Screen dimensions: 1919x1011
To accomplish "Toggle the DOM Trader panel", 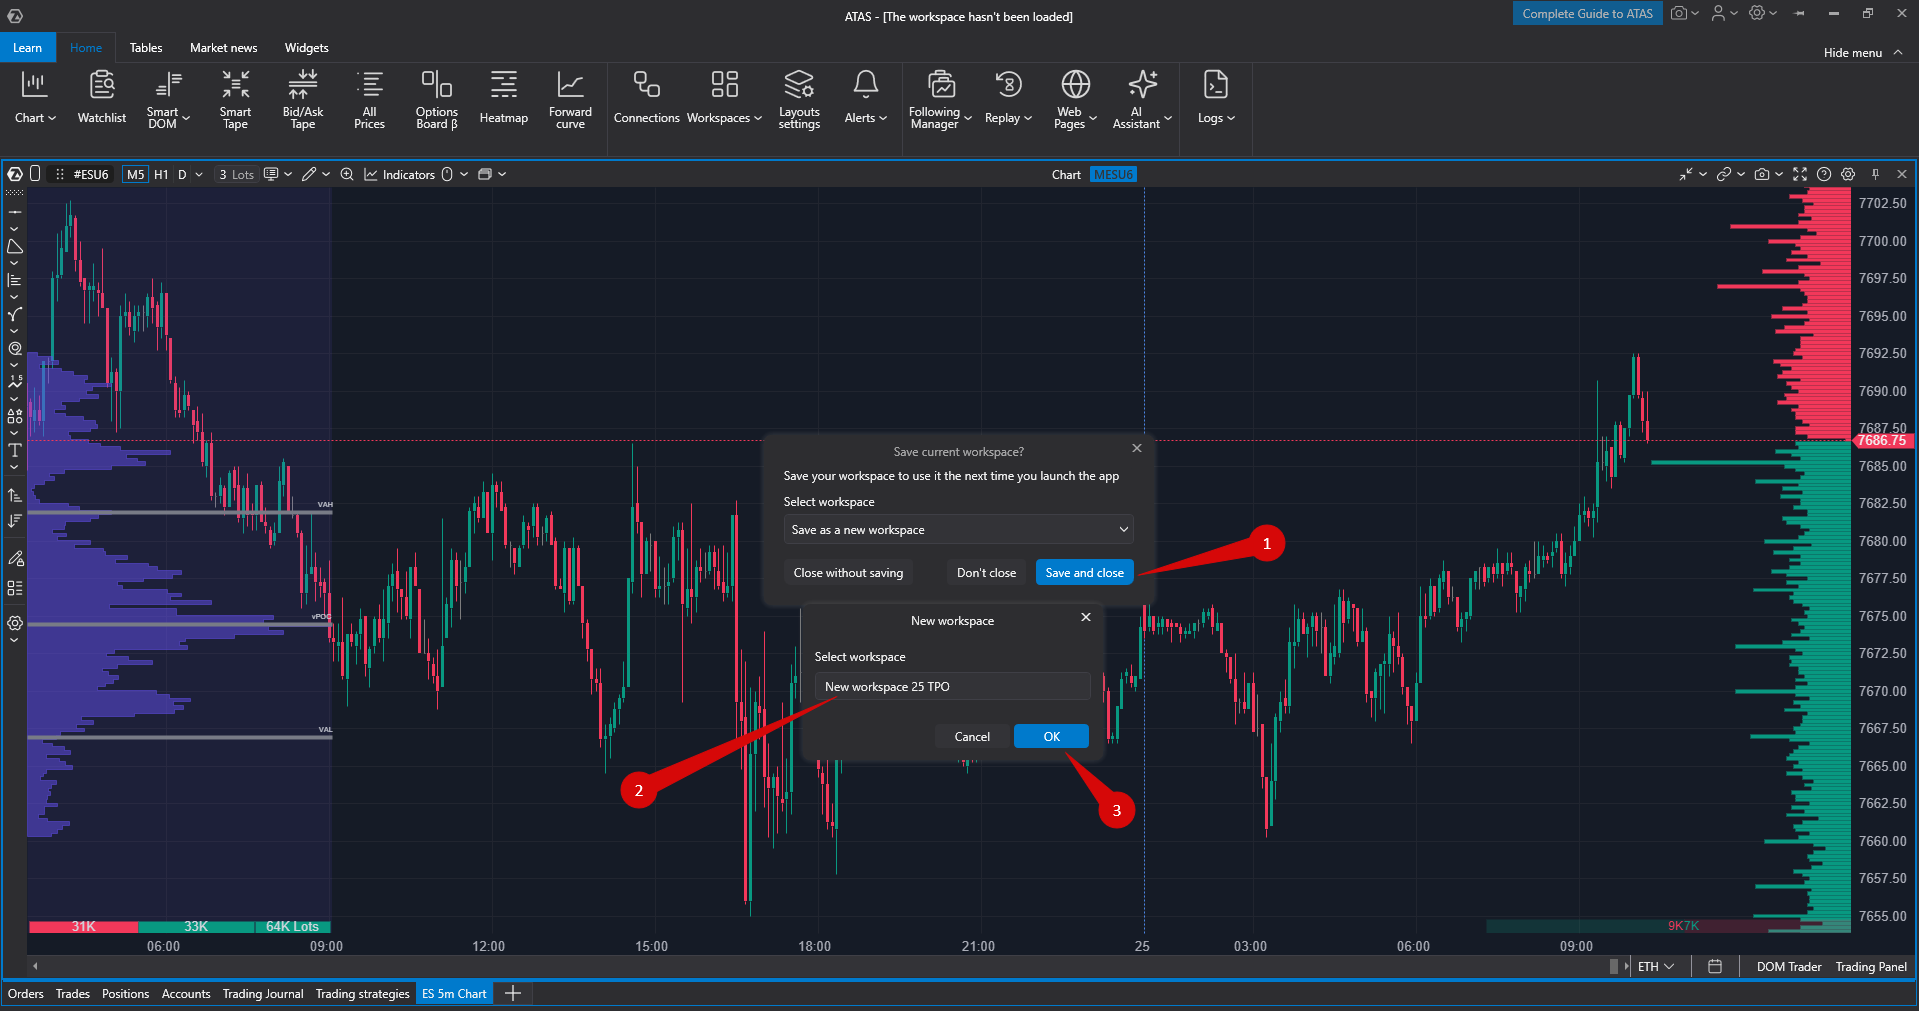I will pos(1789,967).
